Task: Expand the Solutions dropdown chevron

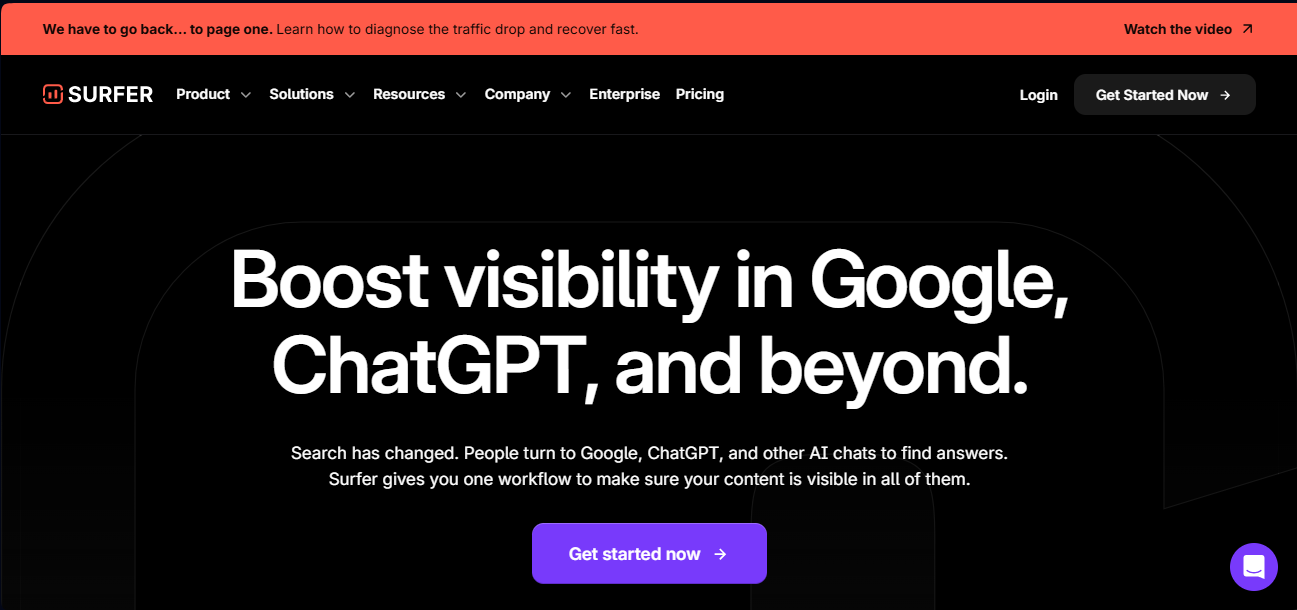Action: (x=349, y=95)
